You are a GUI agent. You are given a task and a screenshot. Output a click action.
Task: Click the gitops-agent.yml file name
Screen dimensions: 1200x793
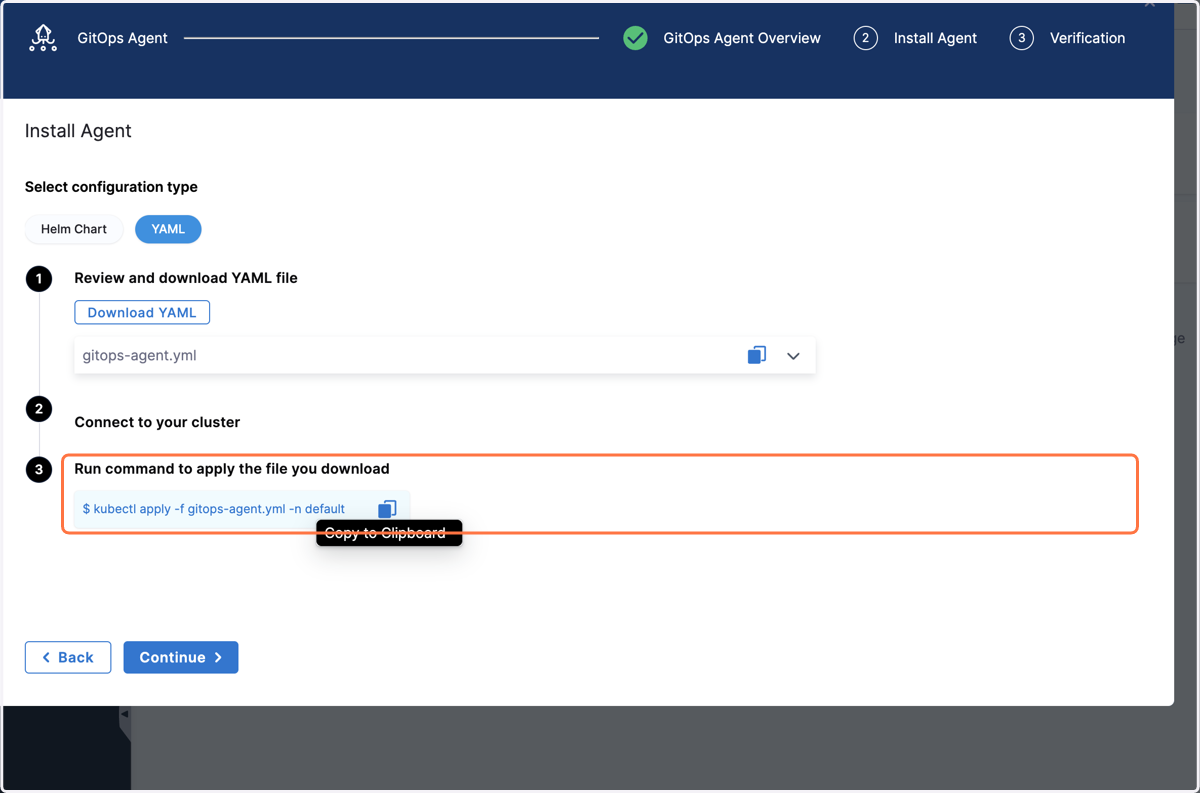(139, 355)
